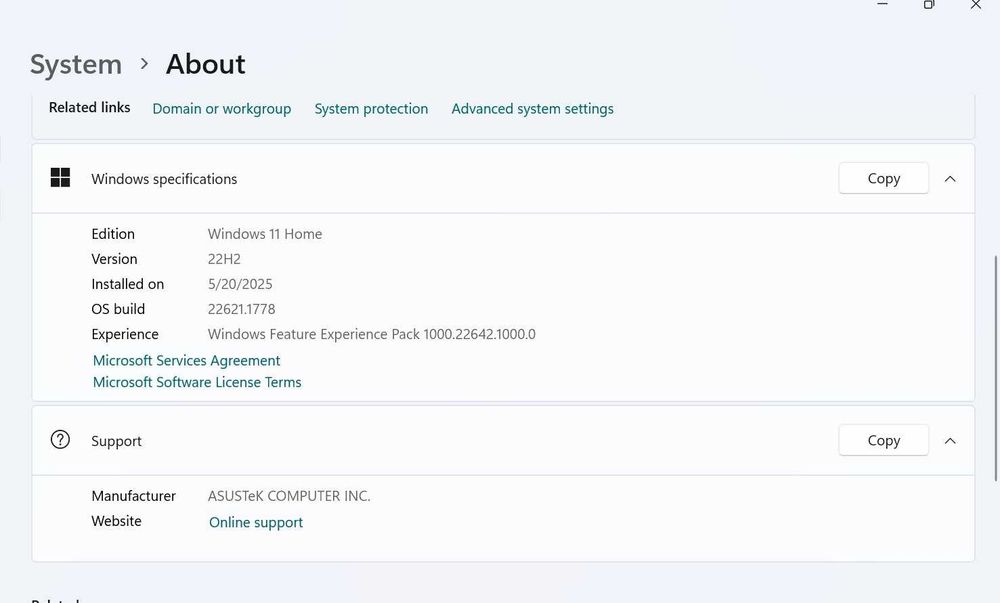Click the Windows logo icon beside Windows specifications
Image resolution: width=1000 pixels, height=603 pixels.
[60, 178]
